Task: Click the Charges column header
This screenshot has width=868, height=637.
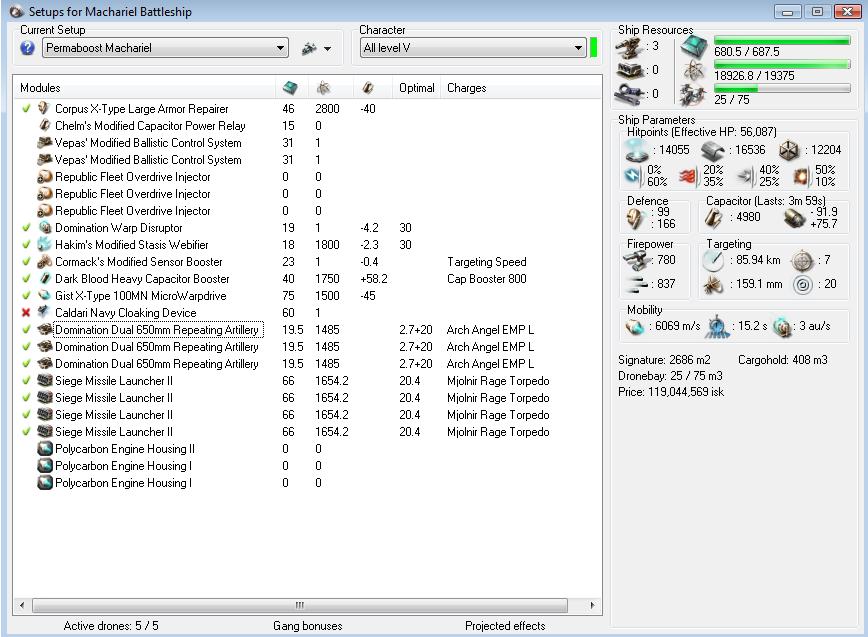Action: point(467,88)
